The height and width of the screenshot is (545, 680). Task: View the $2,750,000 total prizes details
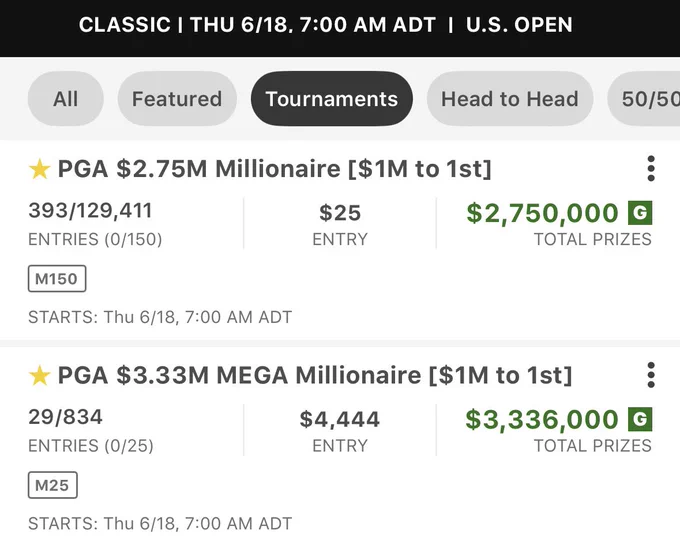pyautogui.click(x=542, y=213)
